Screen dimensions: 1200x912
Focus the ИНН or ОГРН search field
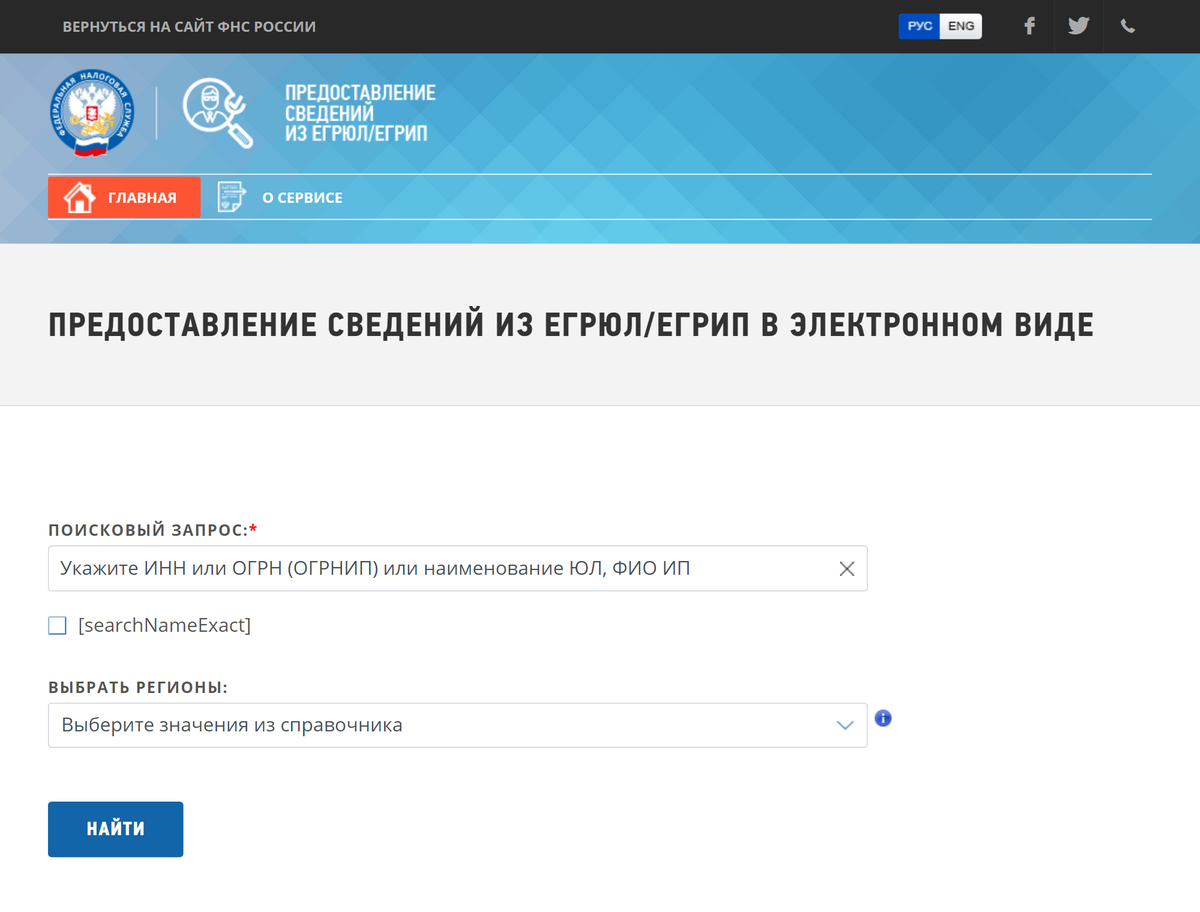pyautogui.click(x=458, y=568)
